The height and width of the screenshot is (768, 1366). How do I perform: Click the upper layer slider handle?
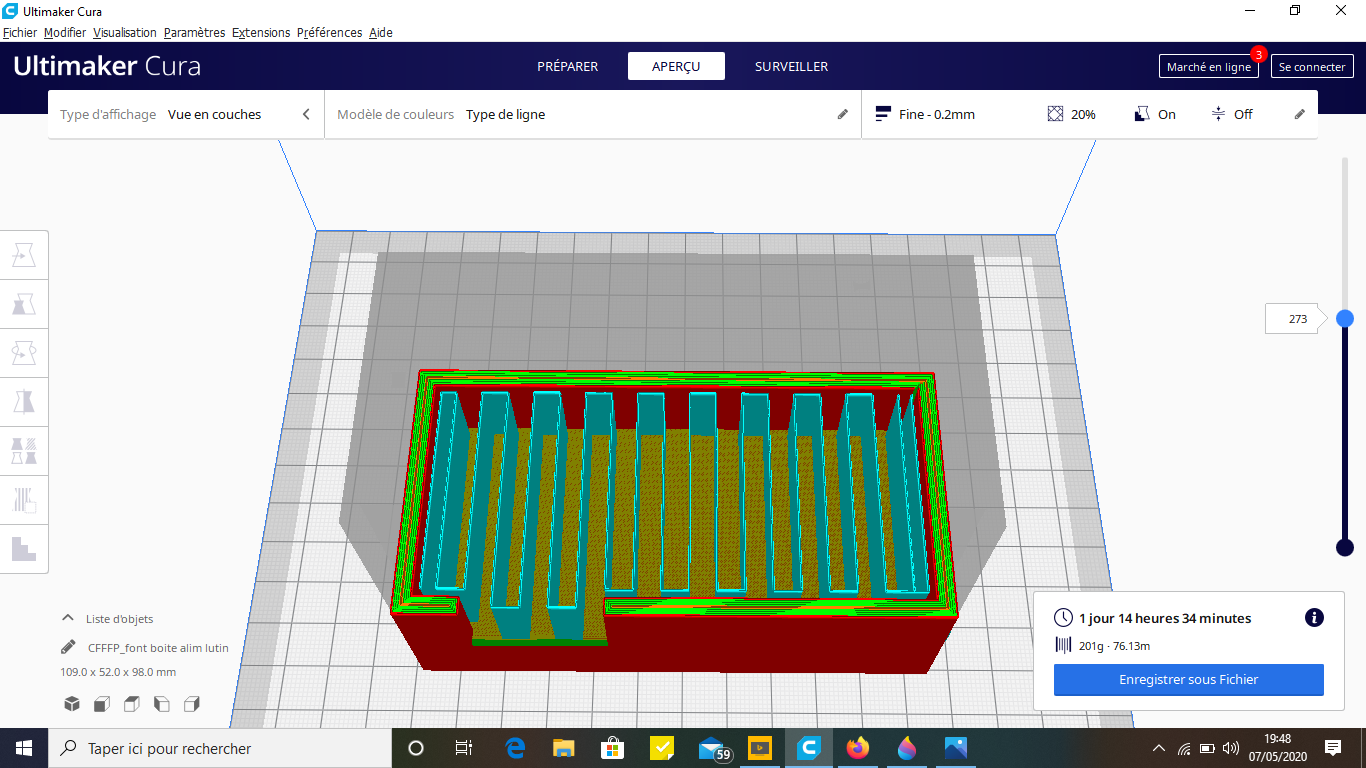(x=1345, y=318)
